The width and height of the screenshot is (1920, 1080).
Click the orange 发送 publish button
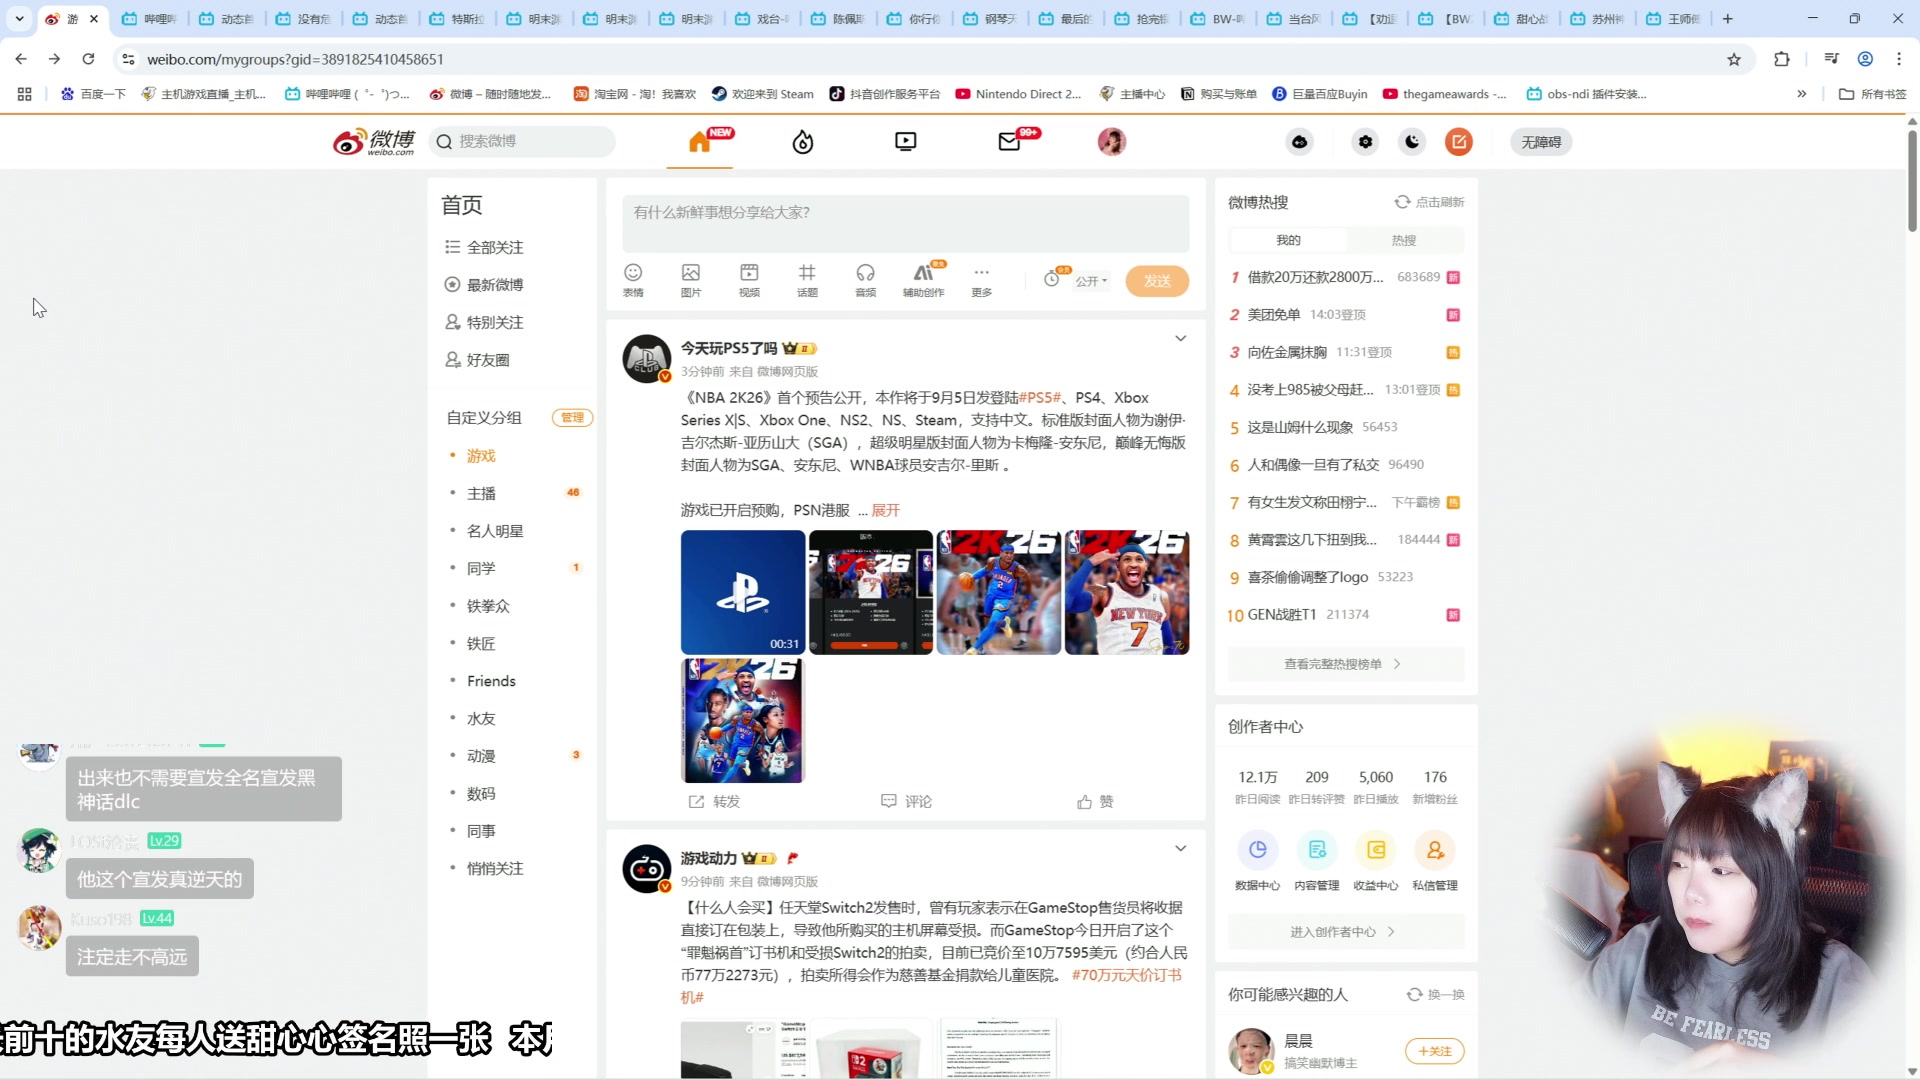click(x=1157, y=281)
